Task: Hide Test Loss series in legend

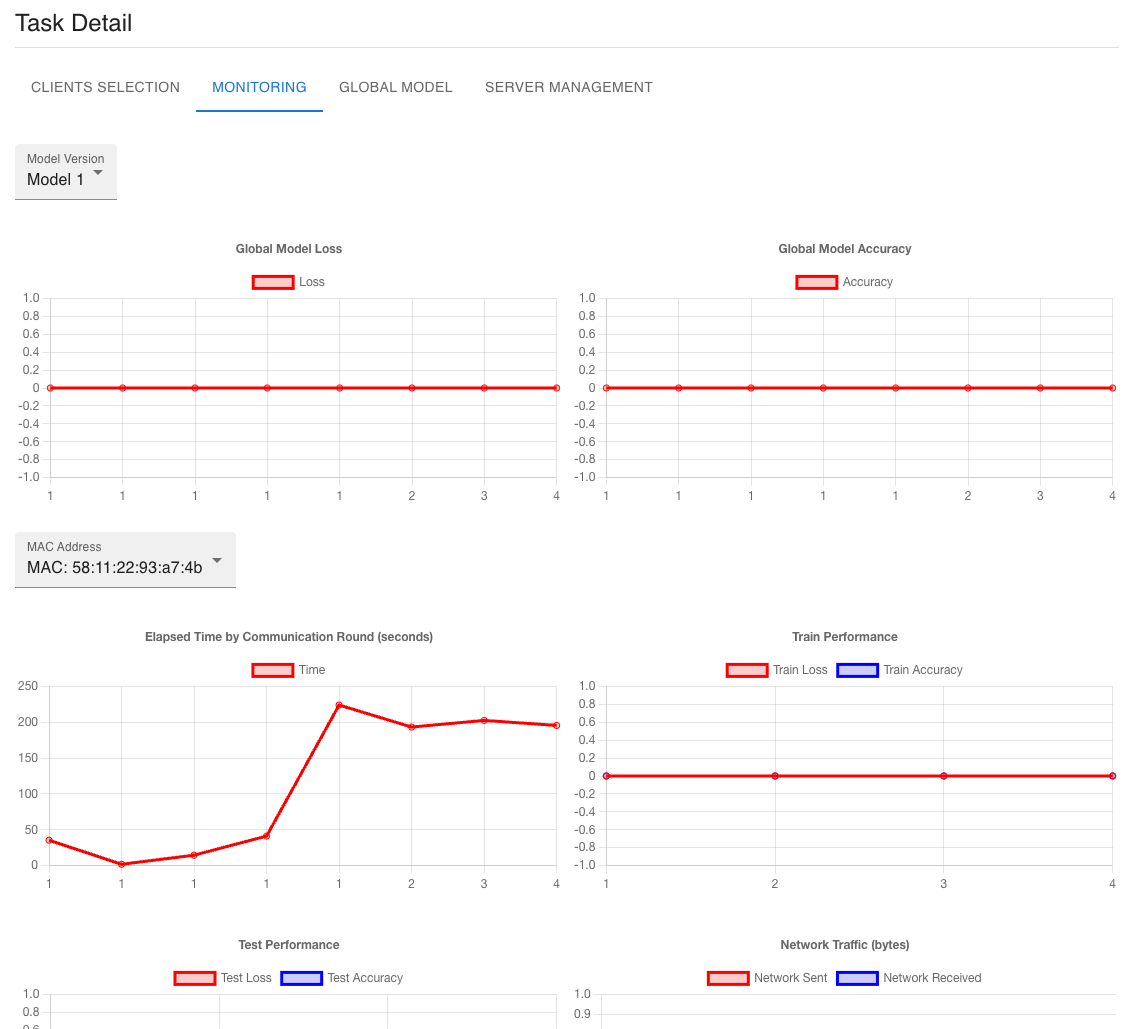Action: click(x=195, y=978)
